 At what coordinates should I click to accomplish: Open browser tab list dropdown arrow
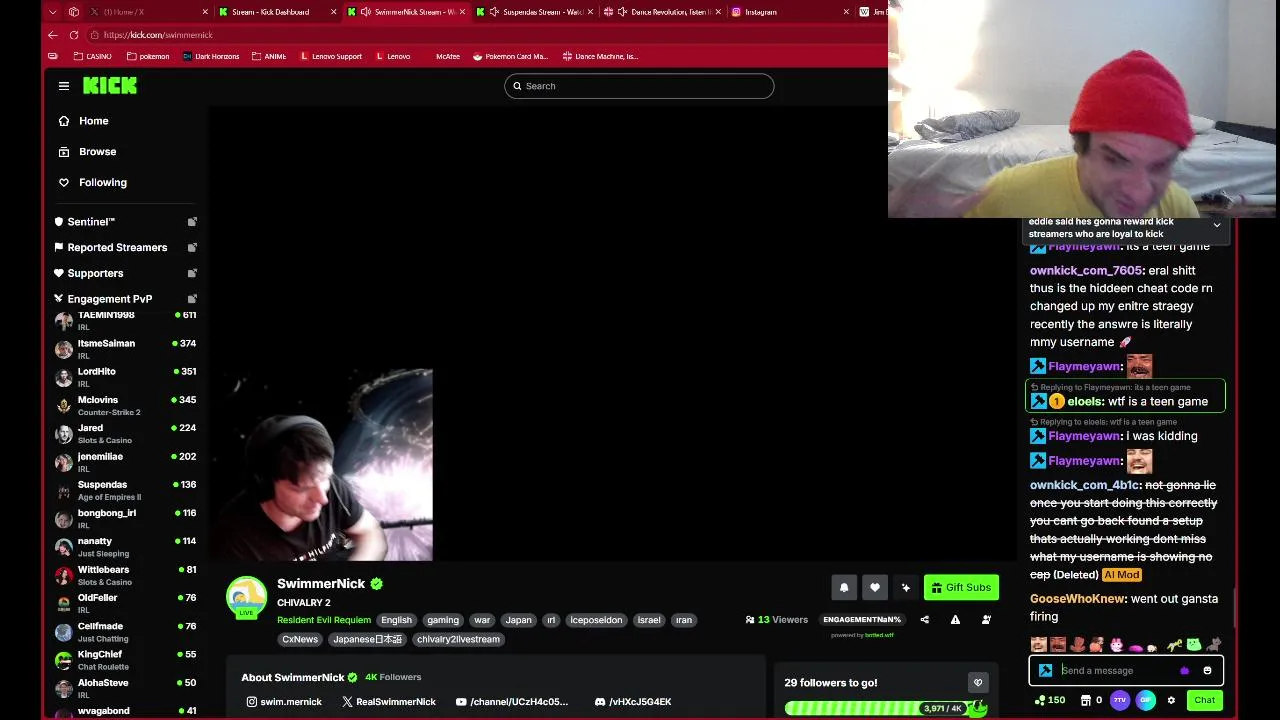pos(53,12)
